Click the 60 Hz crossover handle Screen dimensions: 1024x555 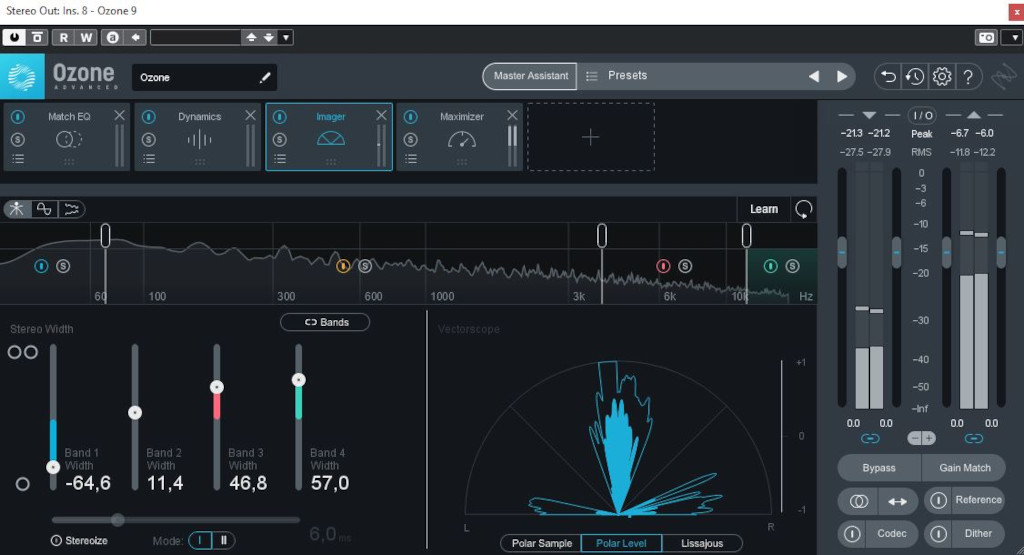pos(105,236)
